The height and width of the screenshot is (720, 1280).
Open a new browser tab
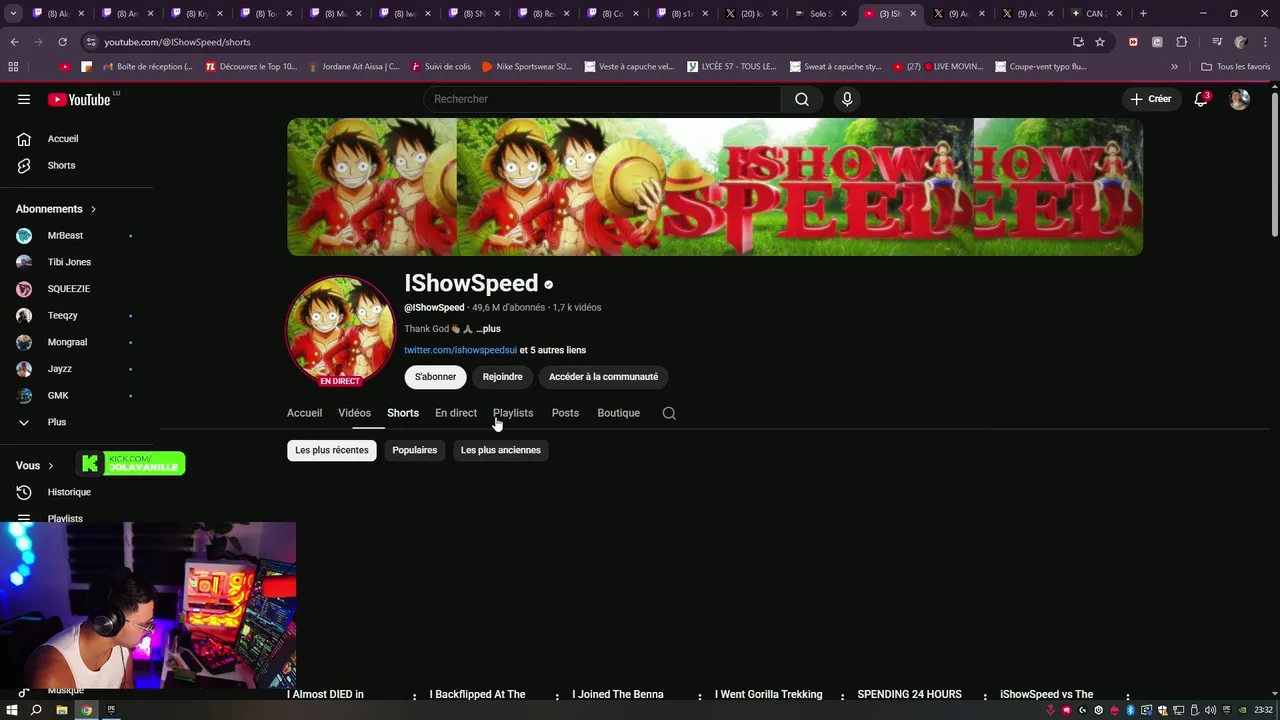1143,14
